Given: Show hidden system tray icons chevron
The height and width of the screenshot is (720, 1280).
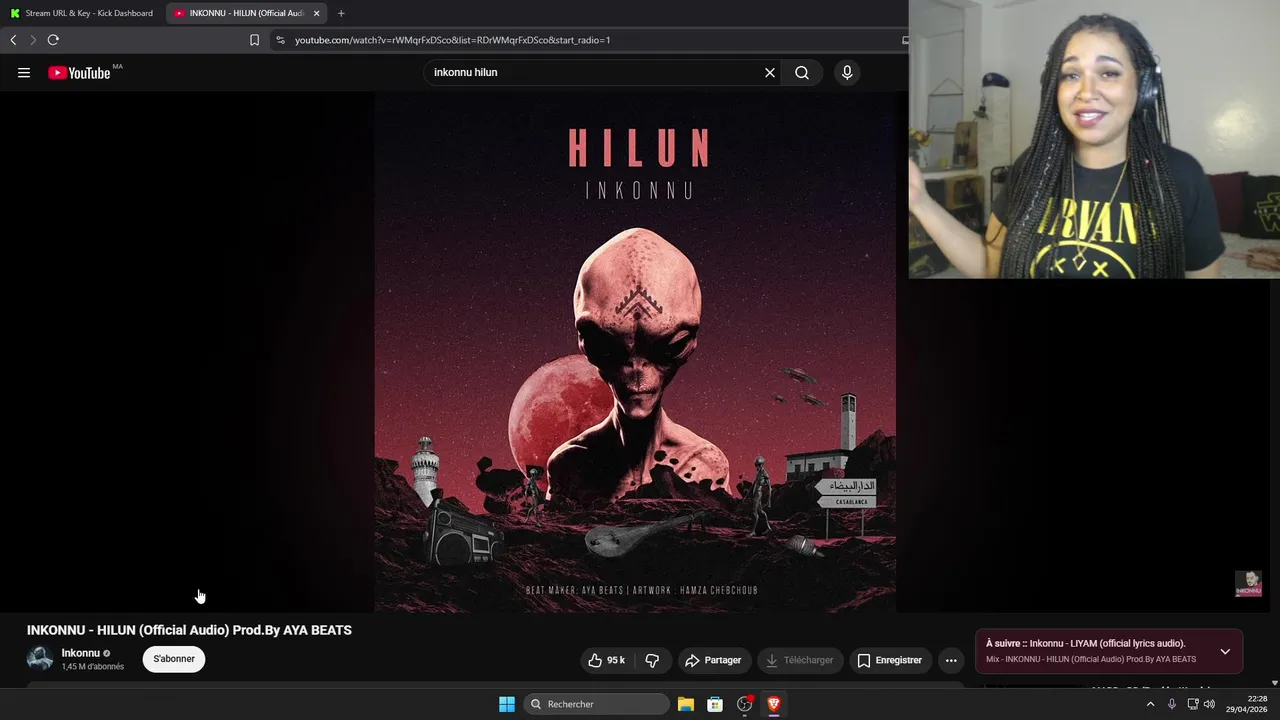Looking at the screenshot, I should 1150,704.
